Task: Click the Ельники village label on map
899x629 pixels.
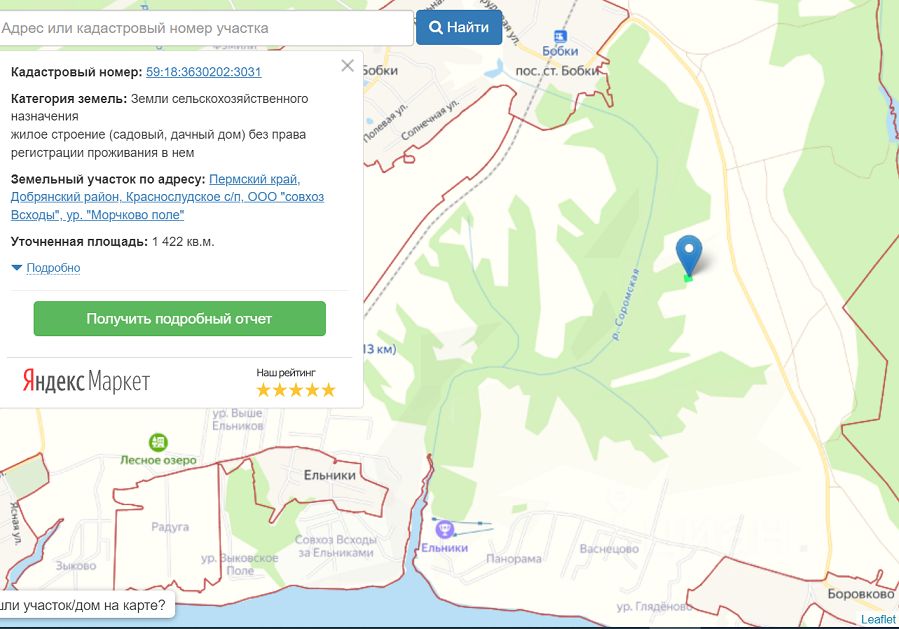Action: coord(330,475)
